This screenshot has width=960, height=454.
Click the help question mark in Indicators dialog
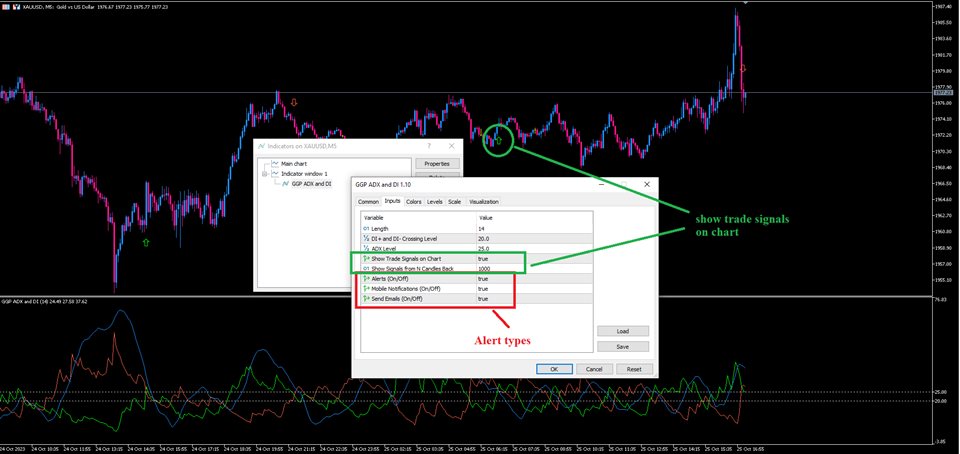click(x=427, y=146)
